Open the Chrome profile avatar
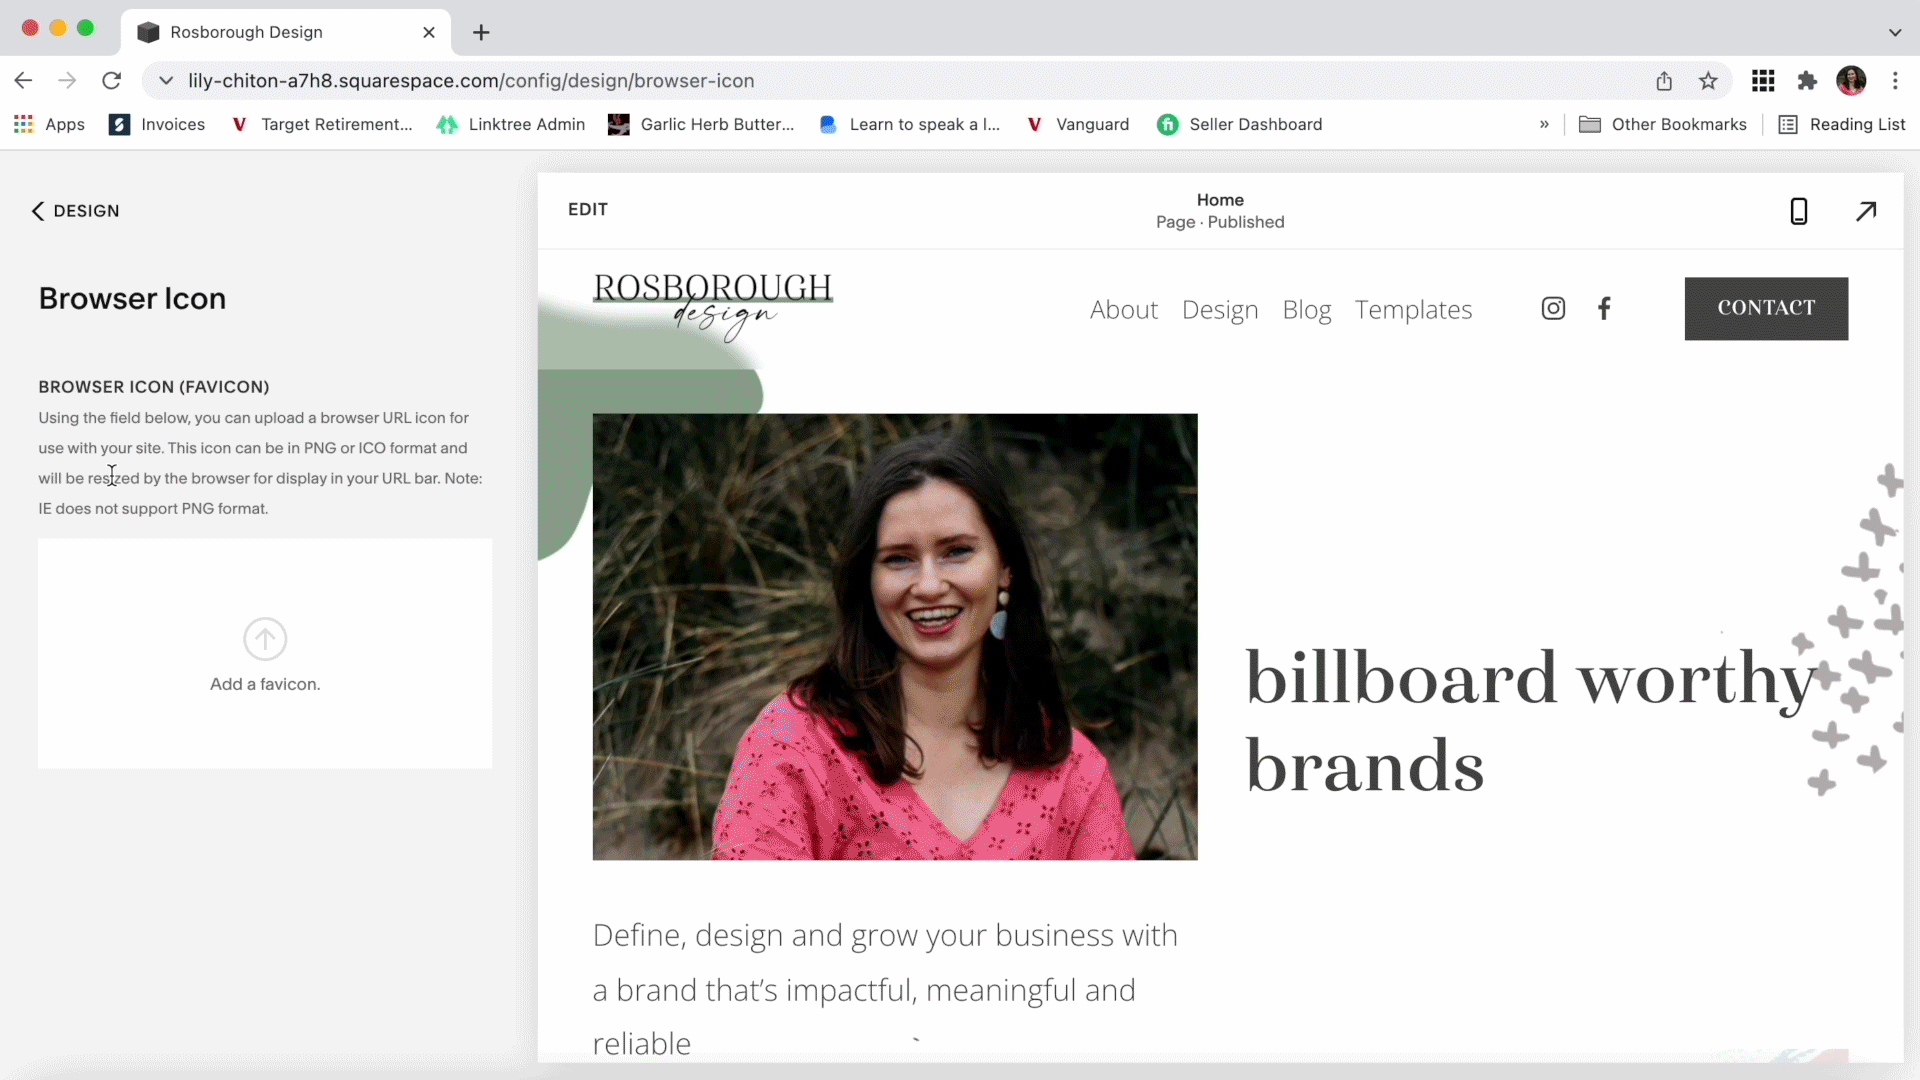The image size is (1920, 1080). coord(1851,81)
